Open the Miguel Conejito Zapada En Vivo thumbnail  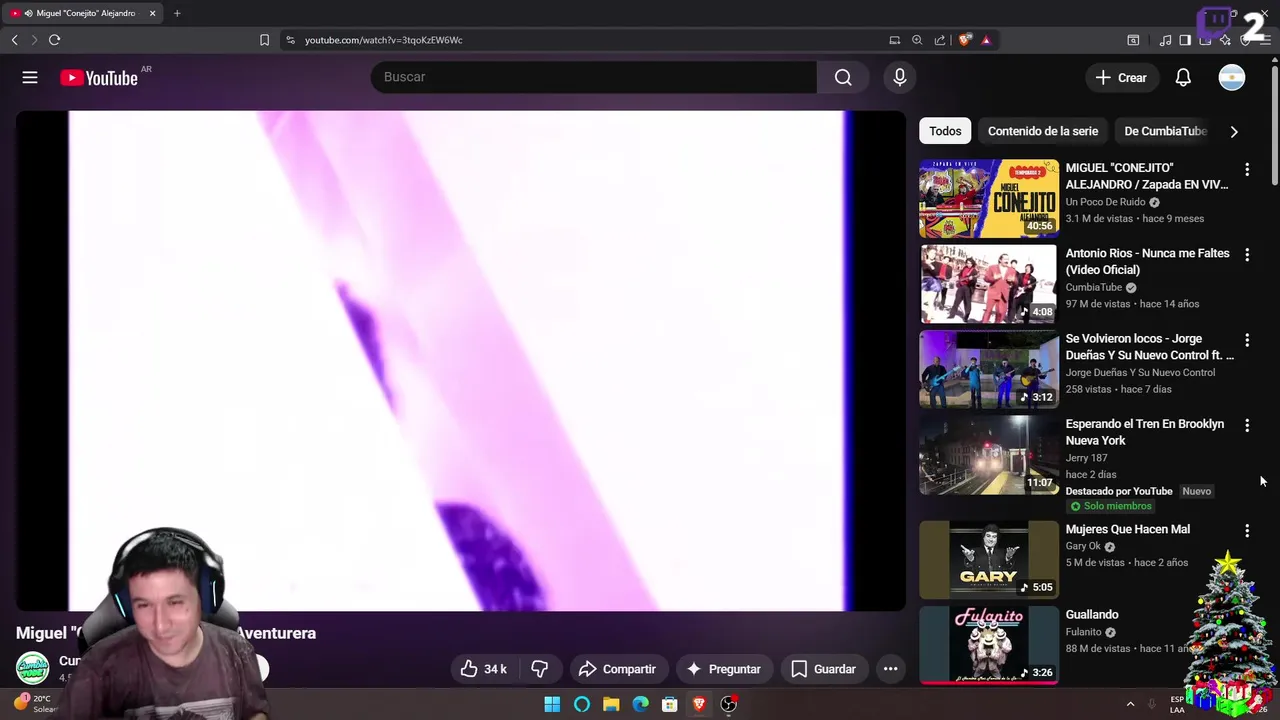[x=989, y=198]
